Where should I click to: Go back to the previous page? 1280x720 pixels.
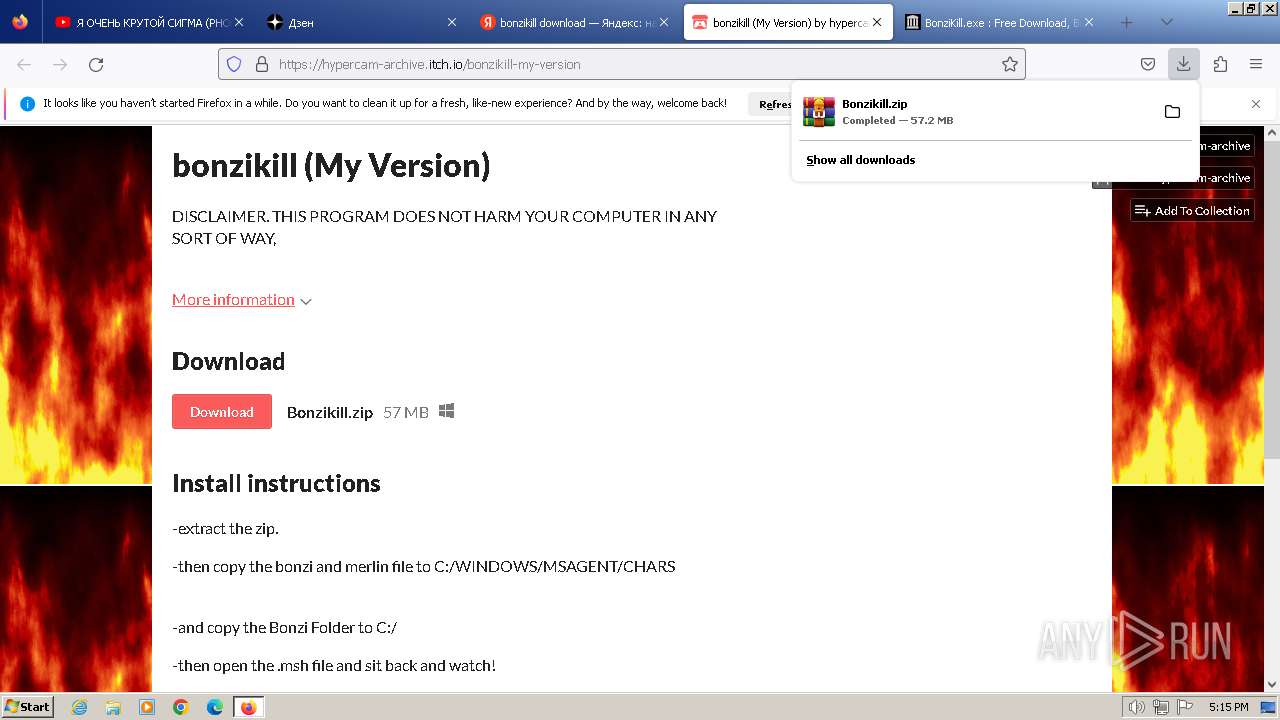[24, 64]
